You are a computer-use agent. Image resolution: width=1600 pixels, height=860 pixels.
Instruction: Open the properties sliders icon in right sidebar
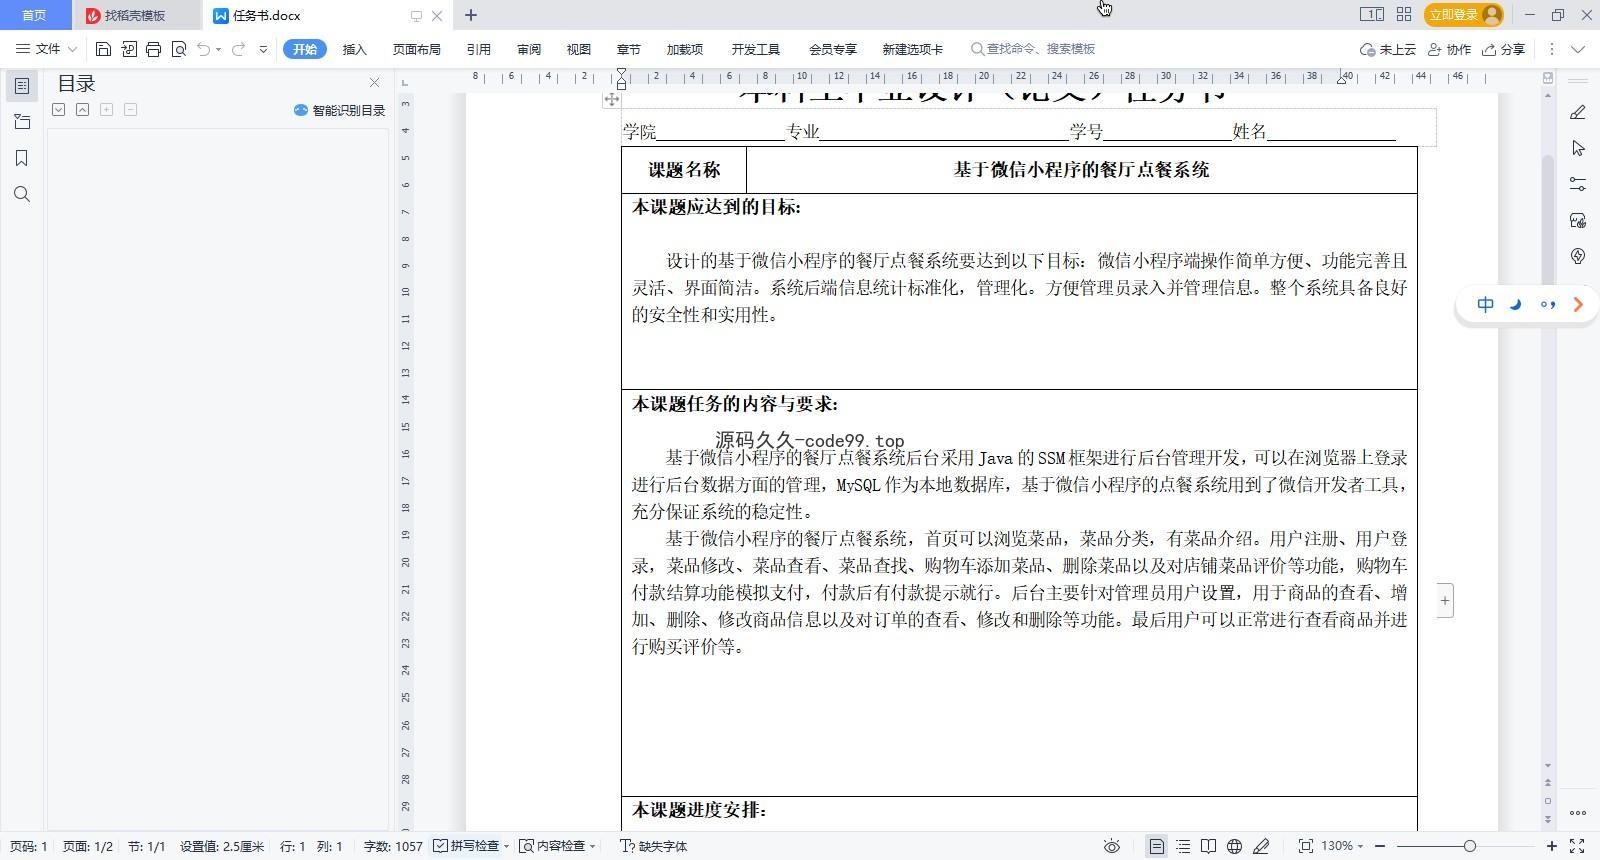pyautogui.click(x=1578, y=184)
